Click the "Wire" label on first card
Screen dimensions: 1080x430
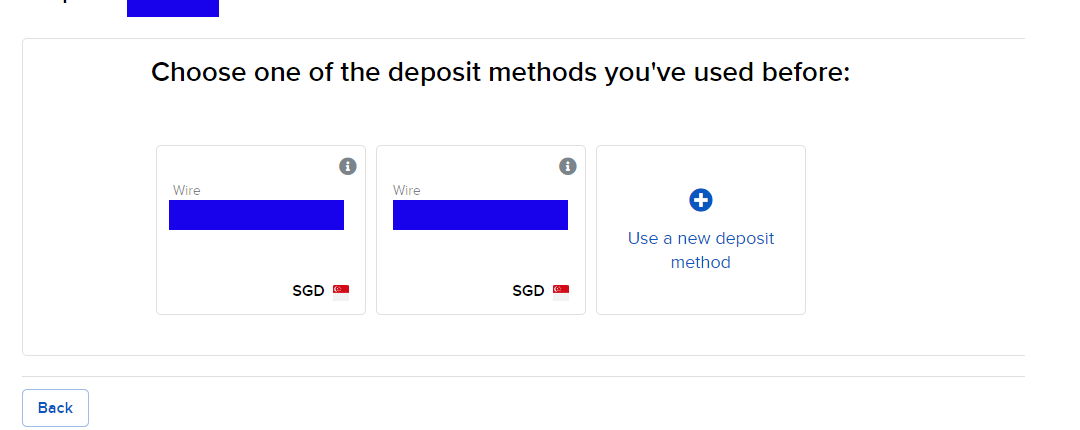point(187,190)
